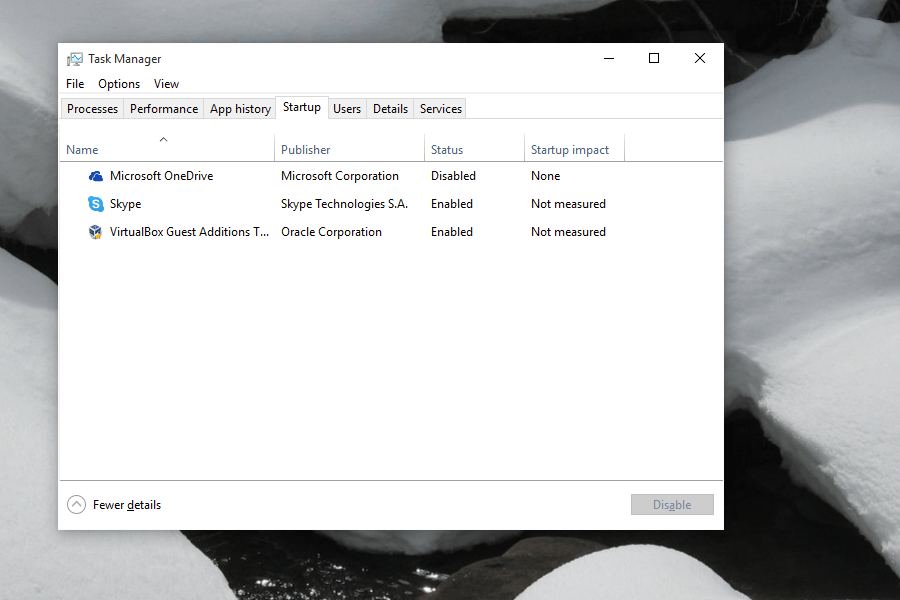Image resolution: width=900 pixels, height=600 pixels.
Task: Click the Enabled status of Skype
Action: tap(452, 204)
